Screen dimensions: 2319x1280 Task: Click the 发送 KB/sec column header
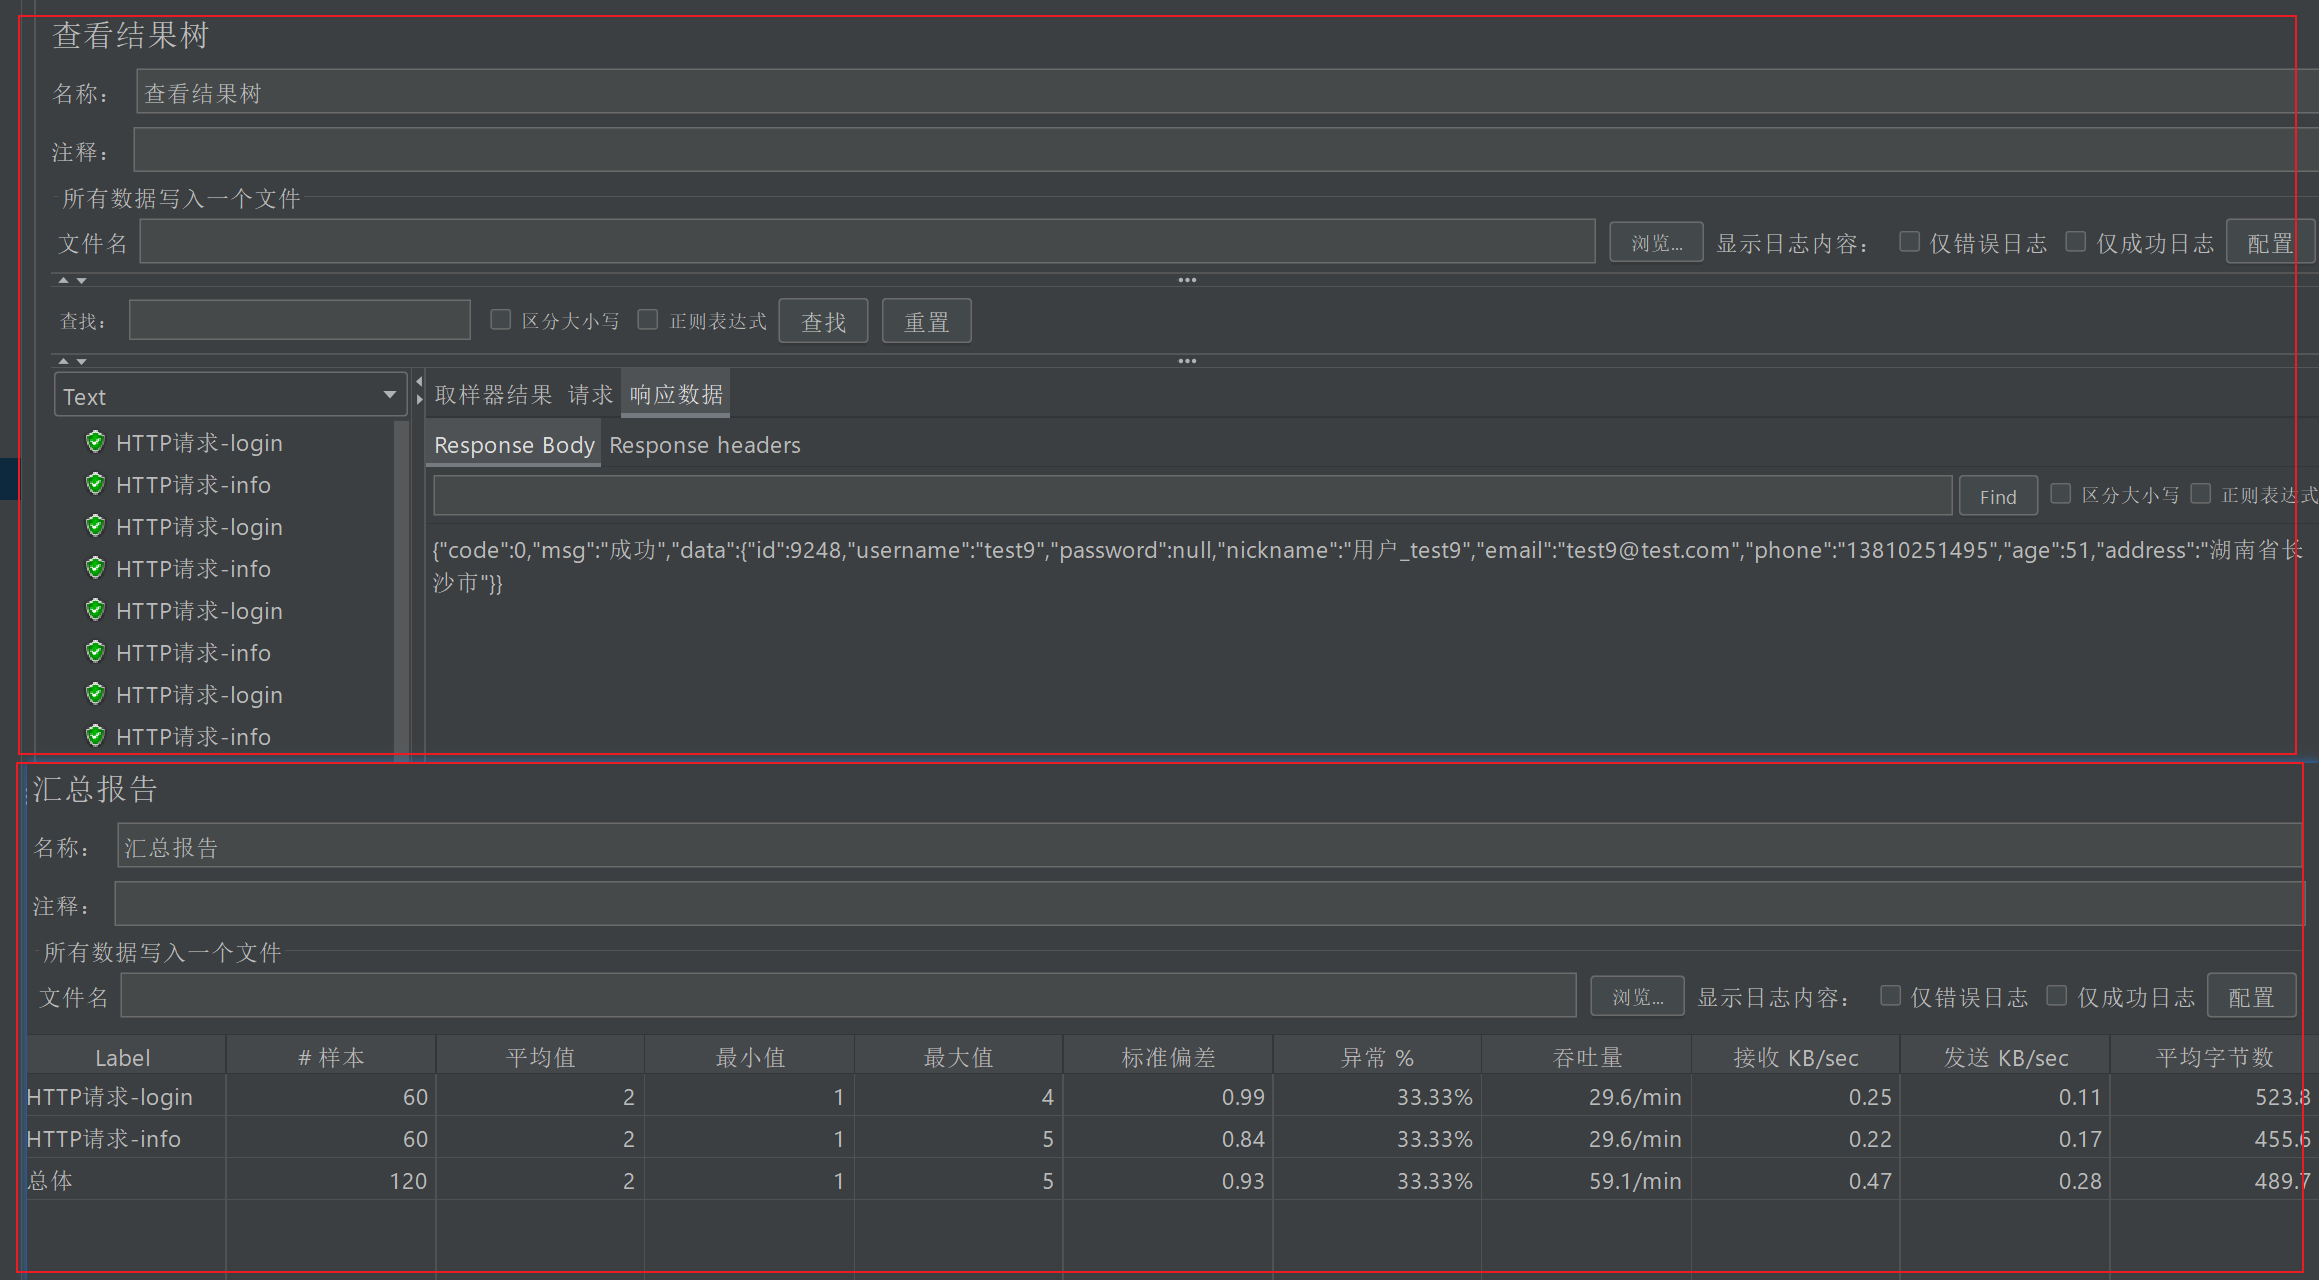point(2005,1057)
